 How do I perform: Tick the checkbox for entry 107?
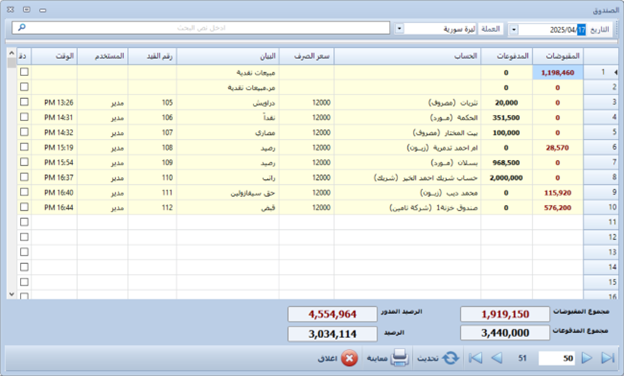click(x=24, y=132)
